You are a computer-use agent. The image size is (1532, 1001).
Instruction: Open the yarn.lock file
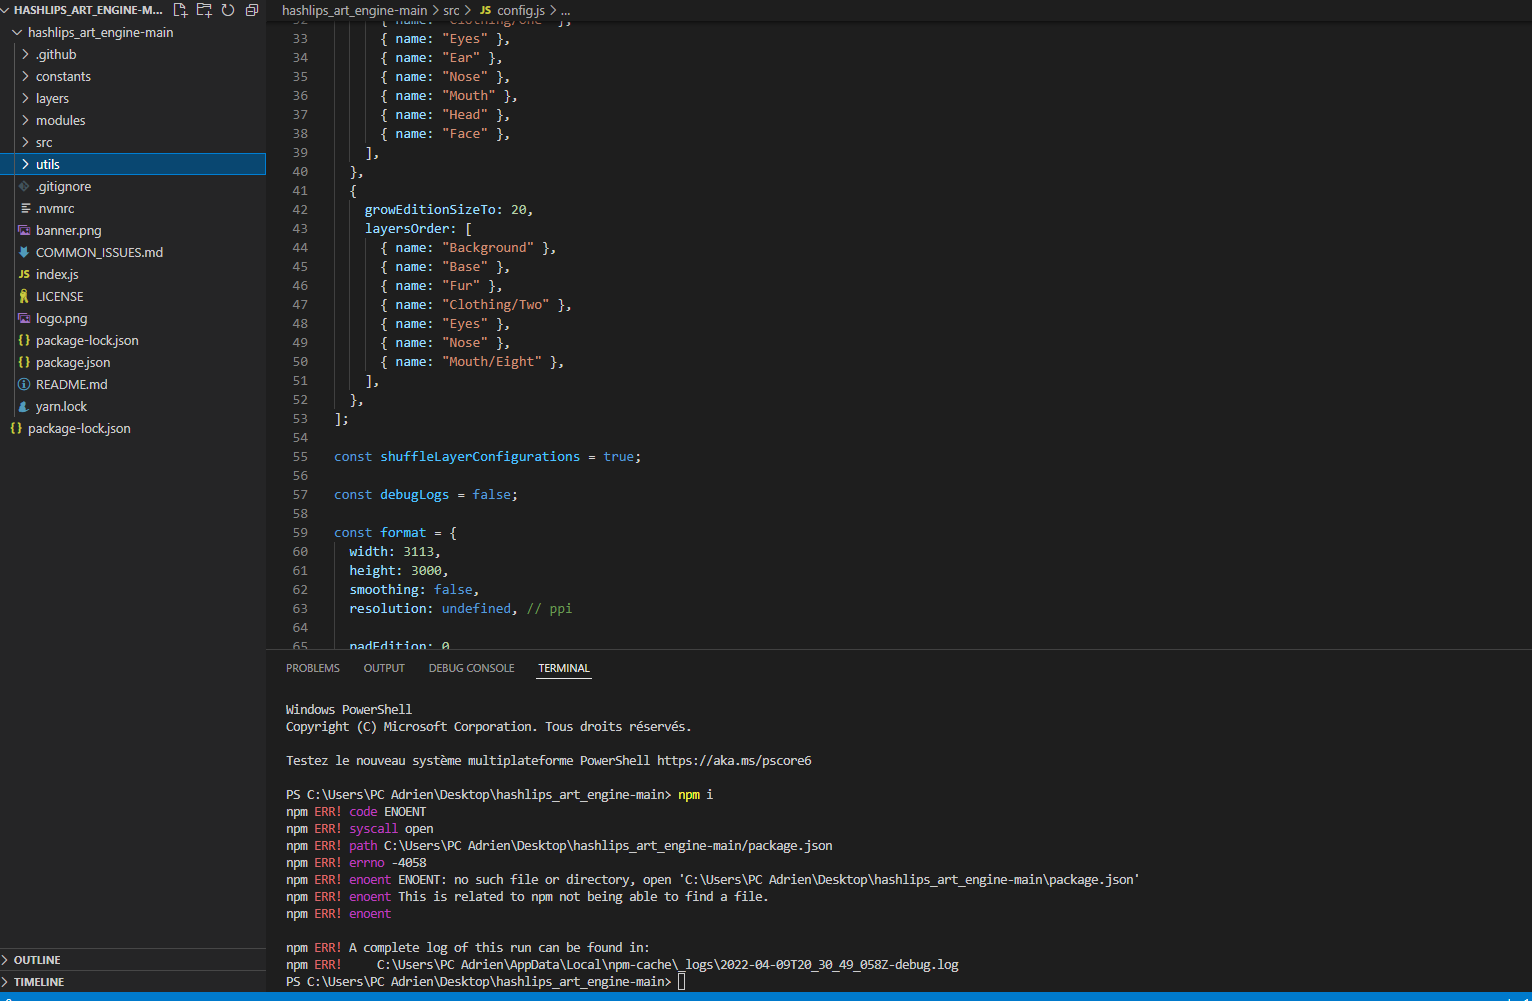click(62, 406)
